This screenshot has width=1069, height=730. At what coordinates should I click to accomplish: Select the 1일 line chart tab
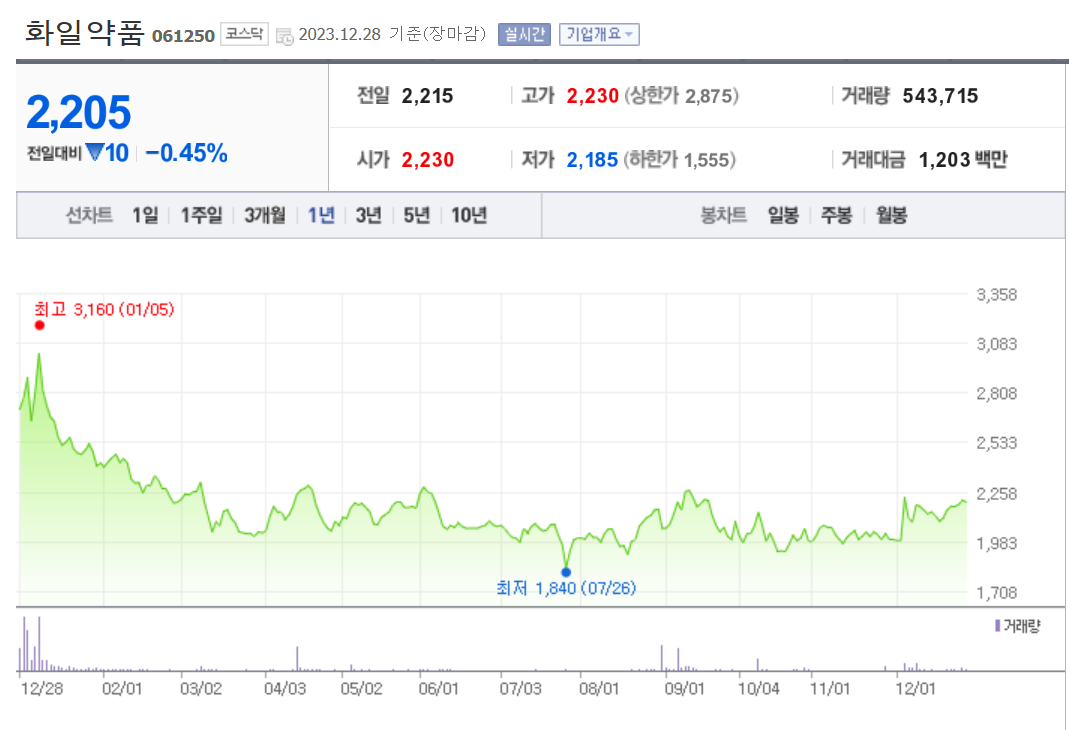coord(145,215)
